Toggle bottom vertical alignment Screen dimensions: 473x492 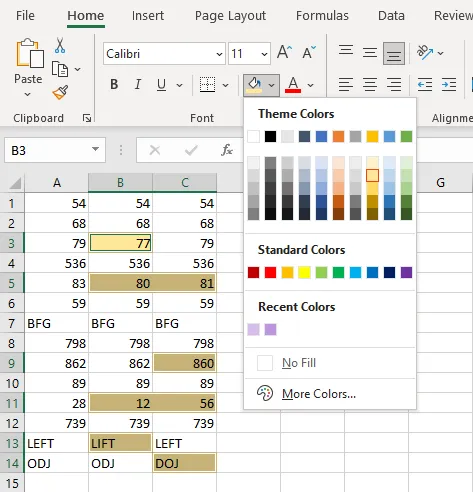point(394,53)
